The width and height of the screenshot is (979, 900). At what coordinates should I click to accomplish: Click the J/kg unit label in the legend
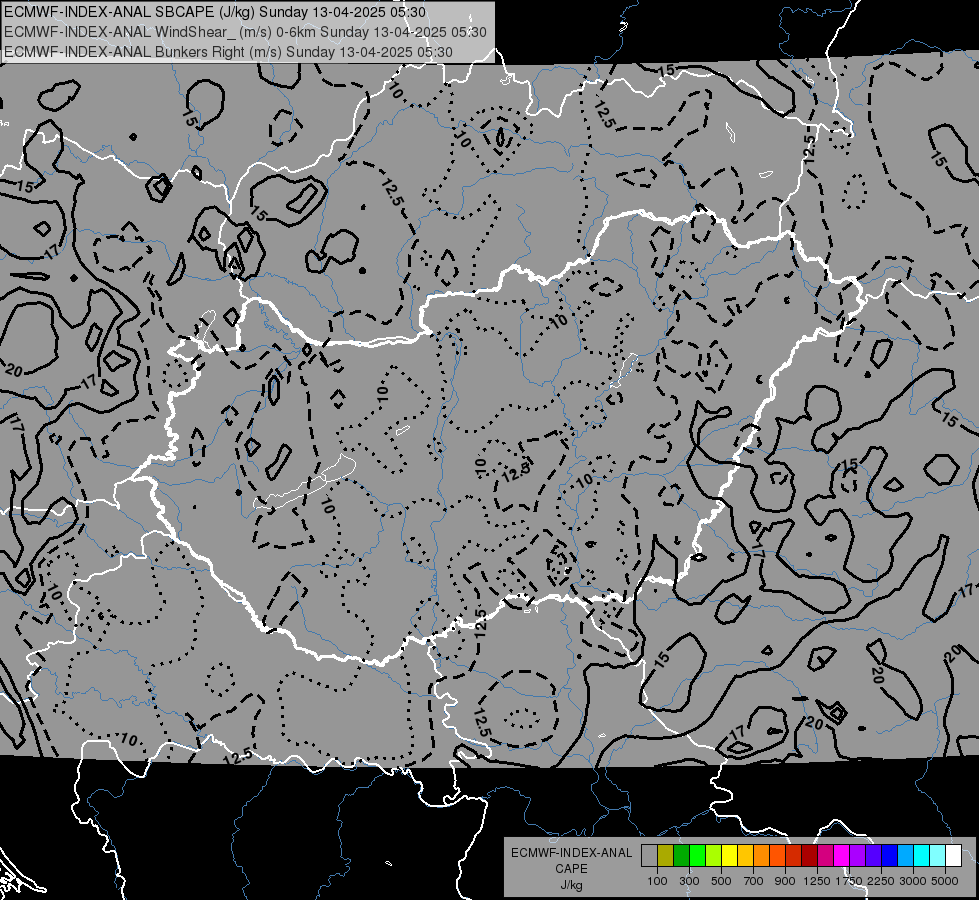(x=571, y=885)
